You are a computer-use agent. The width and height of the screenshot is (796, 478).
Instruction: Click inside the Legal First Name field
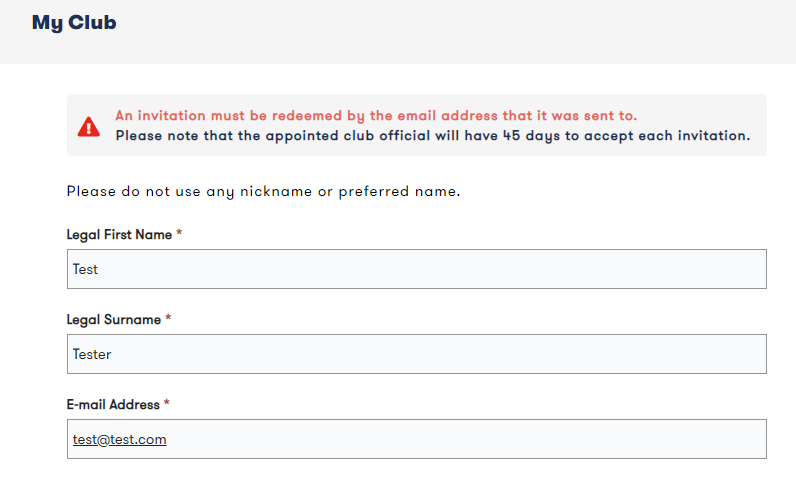point(416,269)
